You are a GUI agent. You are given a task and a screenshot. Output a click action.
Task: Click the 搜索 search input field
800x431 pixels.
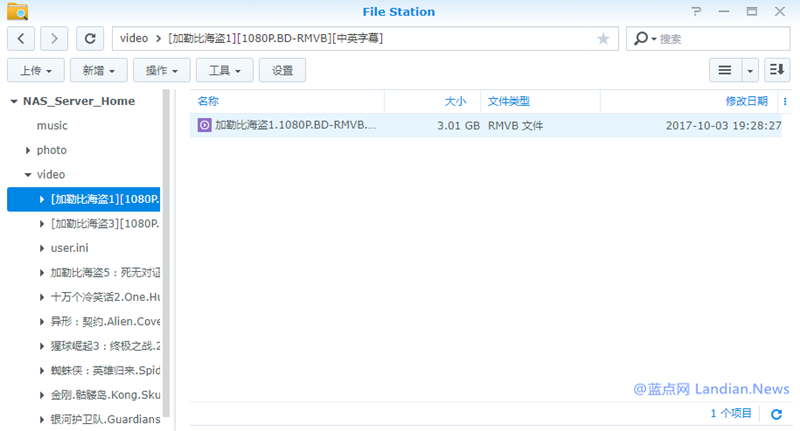(720, 39)
